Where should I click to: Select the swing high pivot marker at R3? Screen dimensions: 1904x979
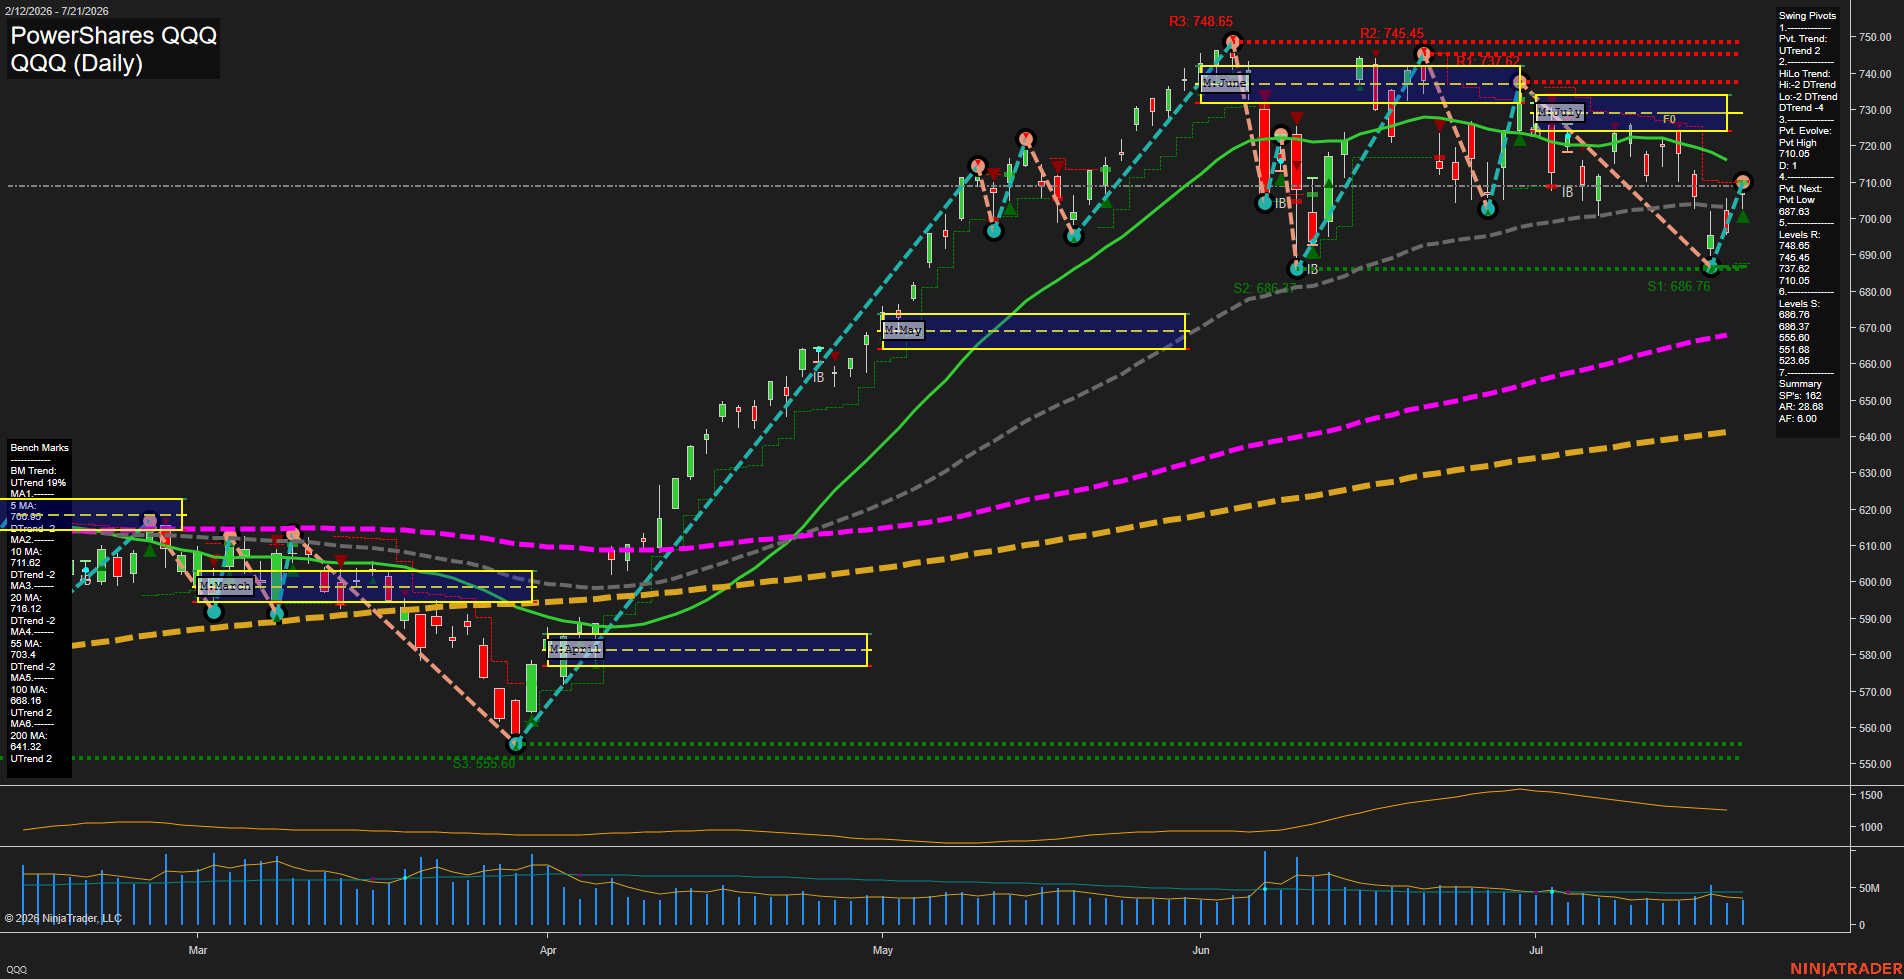(1232, 42)
